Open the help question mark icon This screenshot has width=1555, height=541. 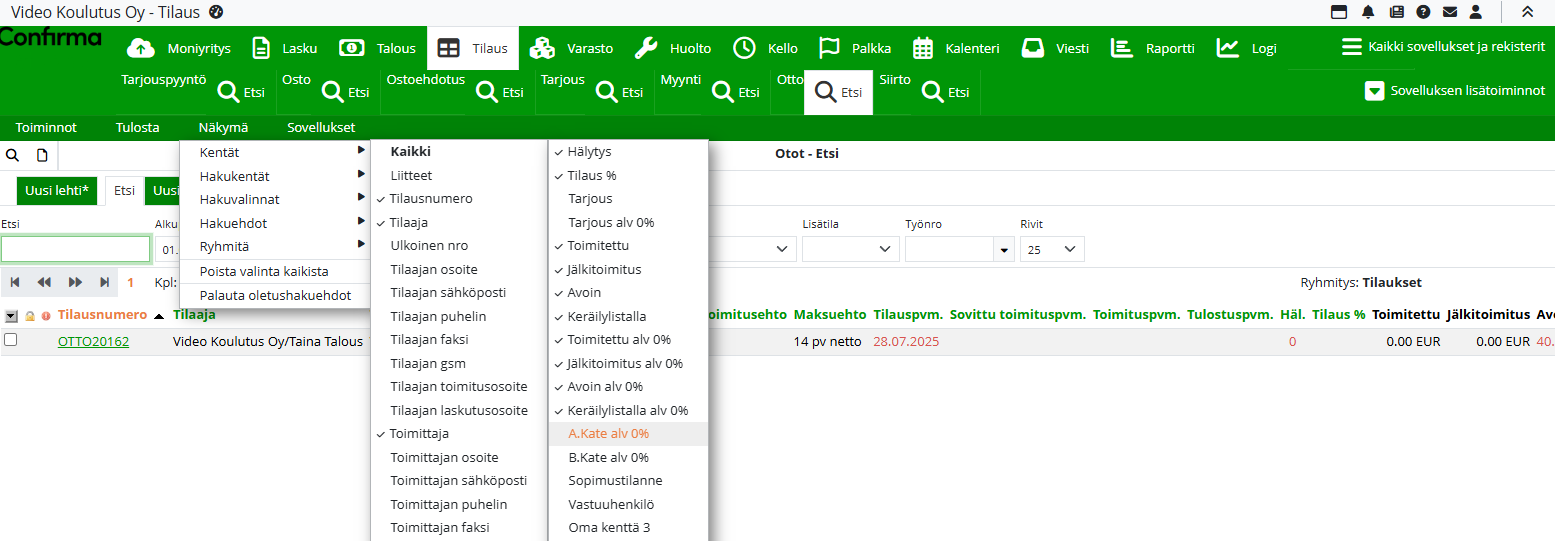(1423, 12)
